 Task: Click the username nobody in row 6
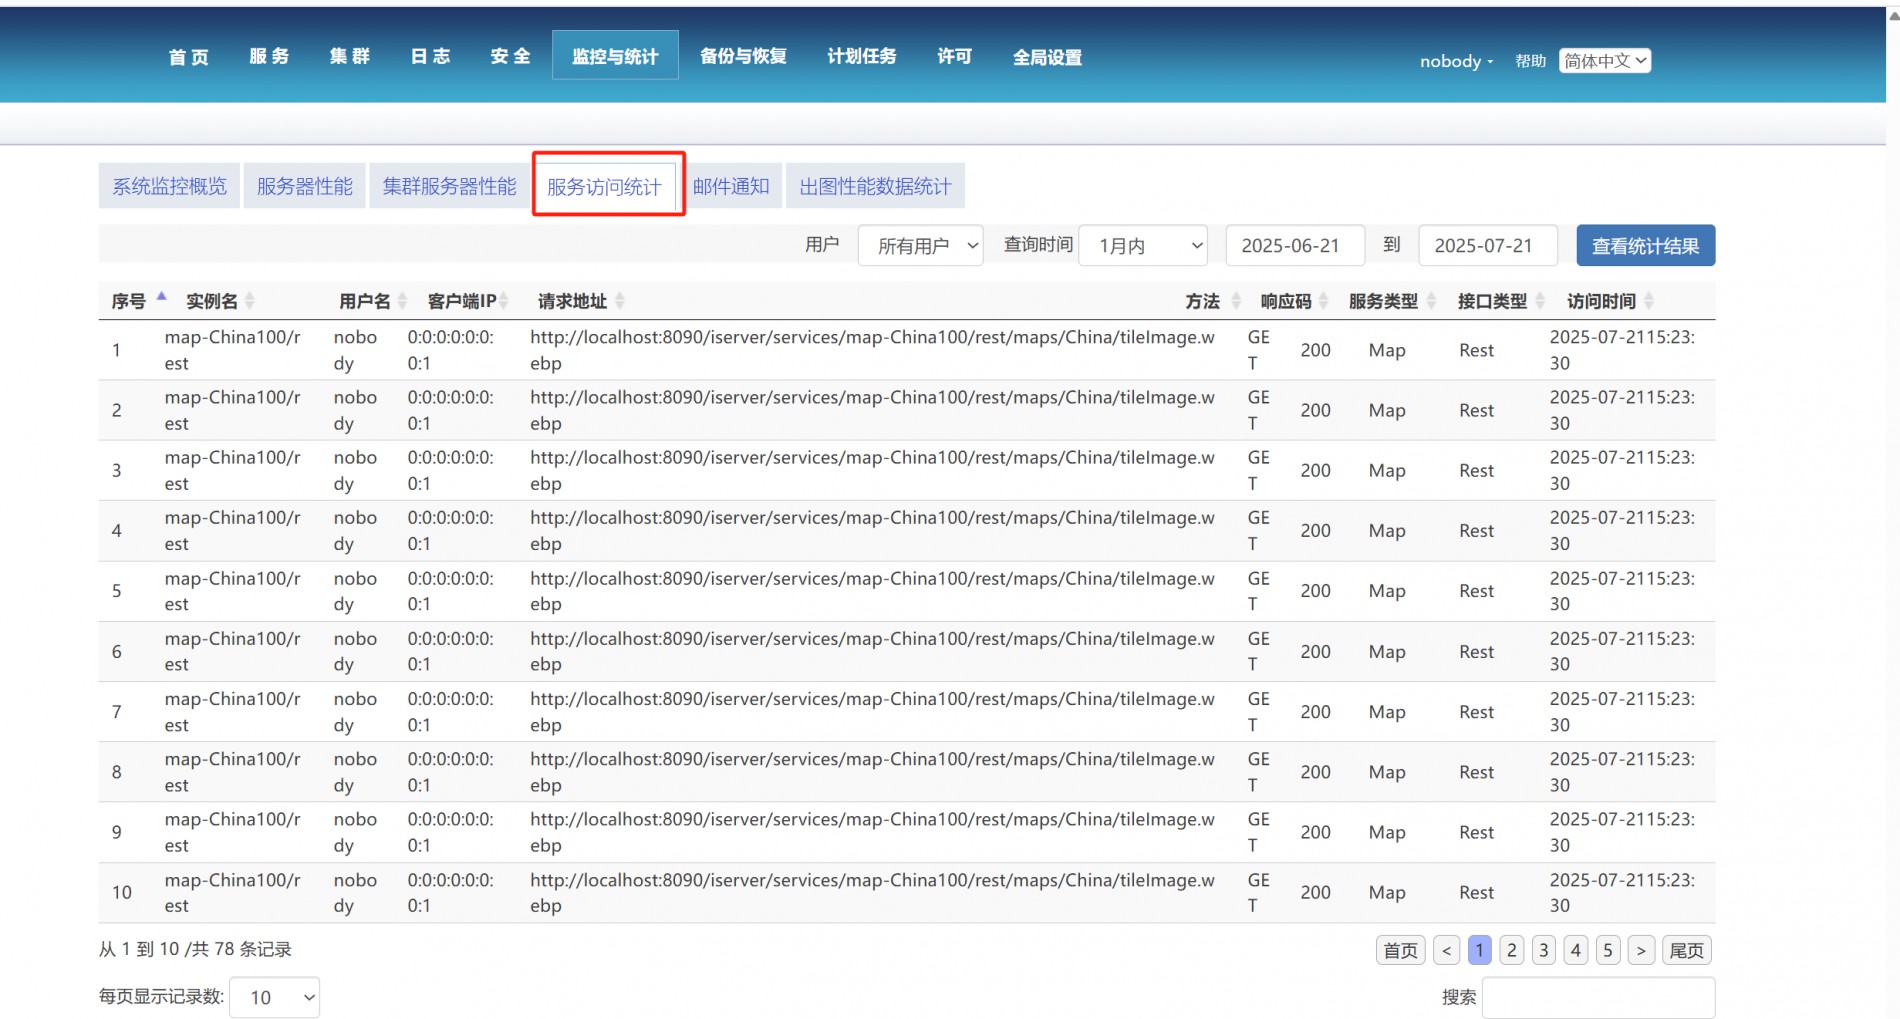click(x=355, y=651)
